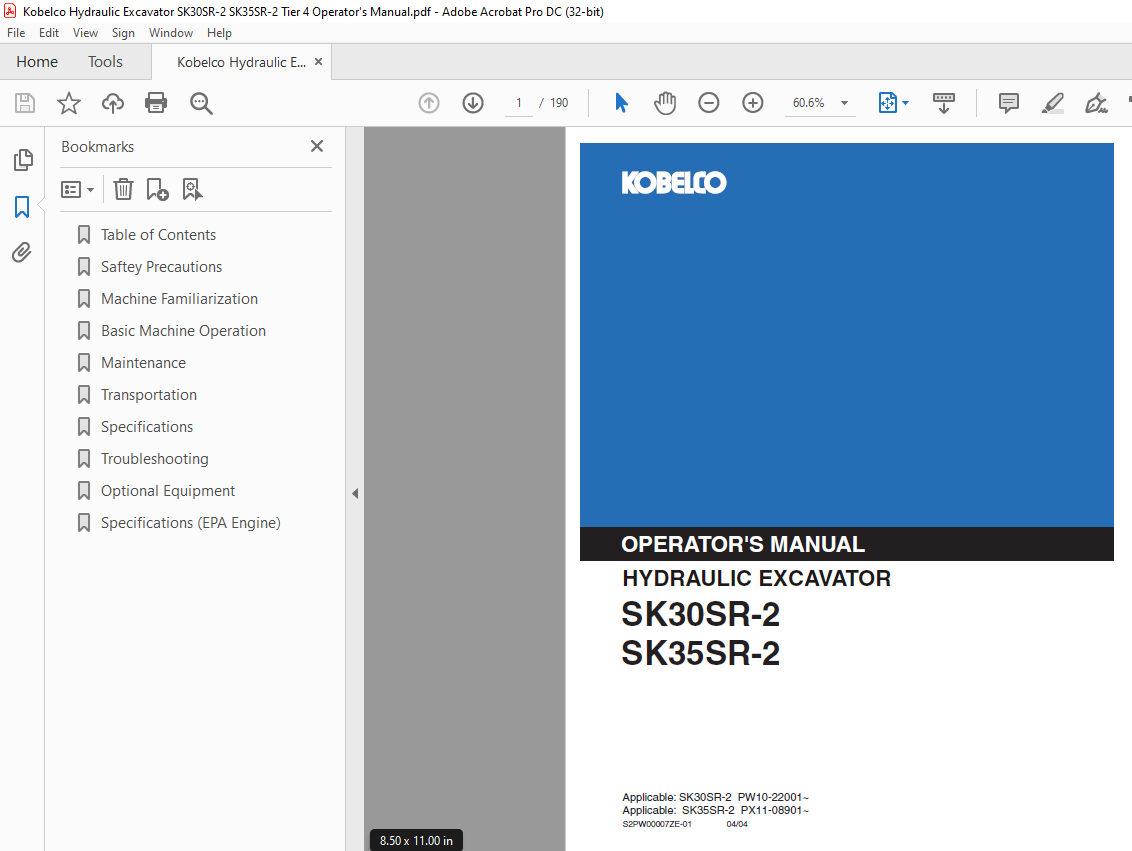Click the scrolling mode keyboard icon

944,103
